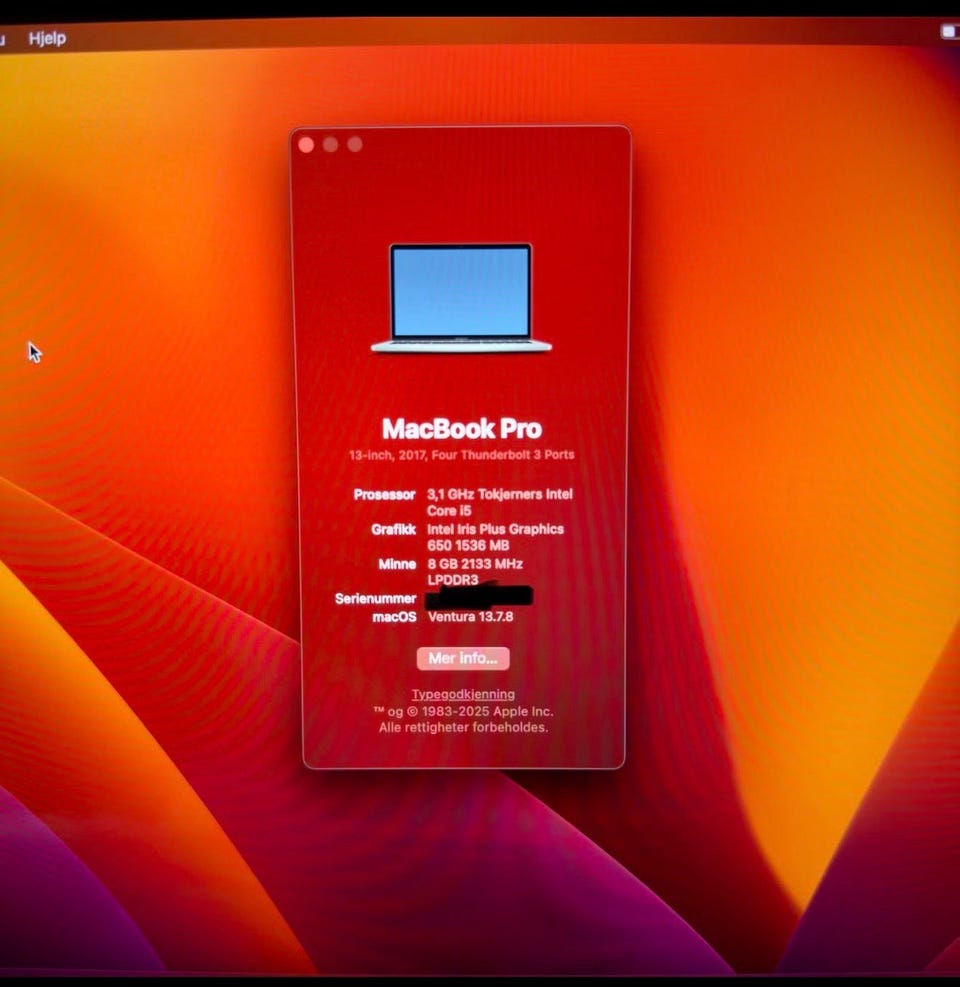Select '3,1 GHz Tokjerners Intel Core i5' value
The height and width of the screenshot is (987, 960).
[x=500, y=502]
